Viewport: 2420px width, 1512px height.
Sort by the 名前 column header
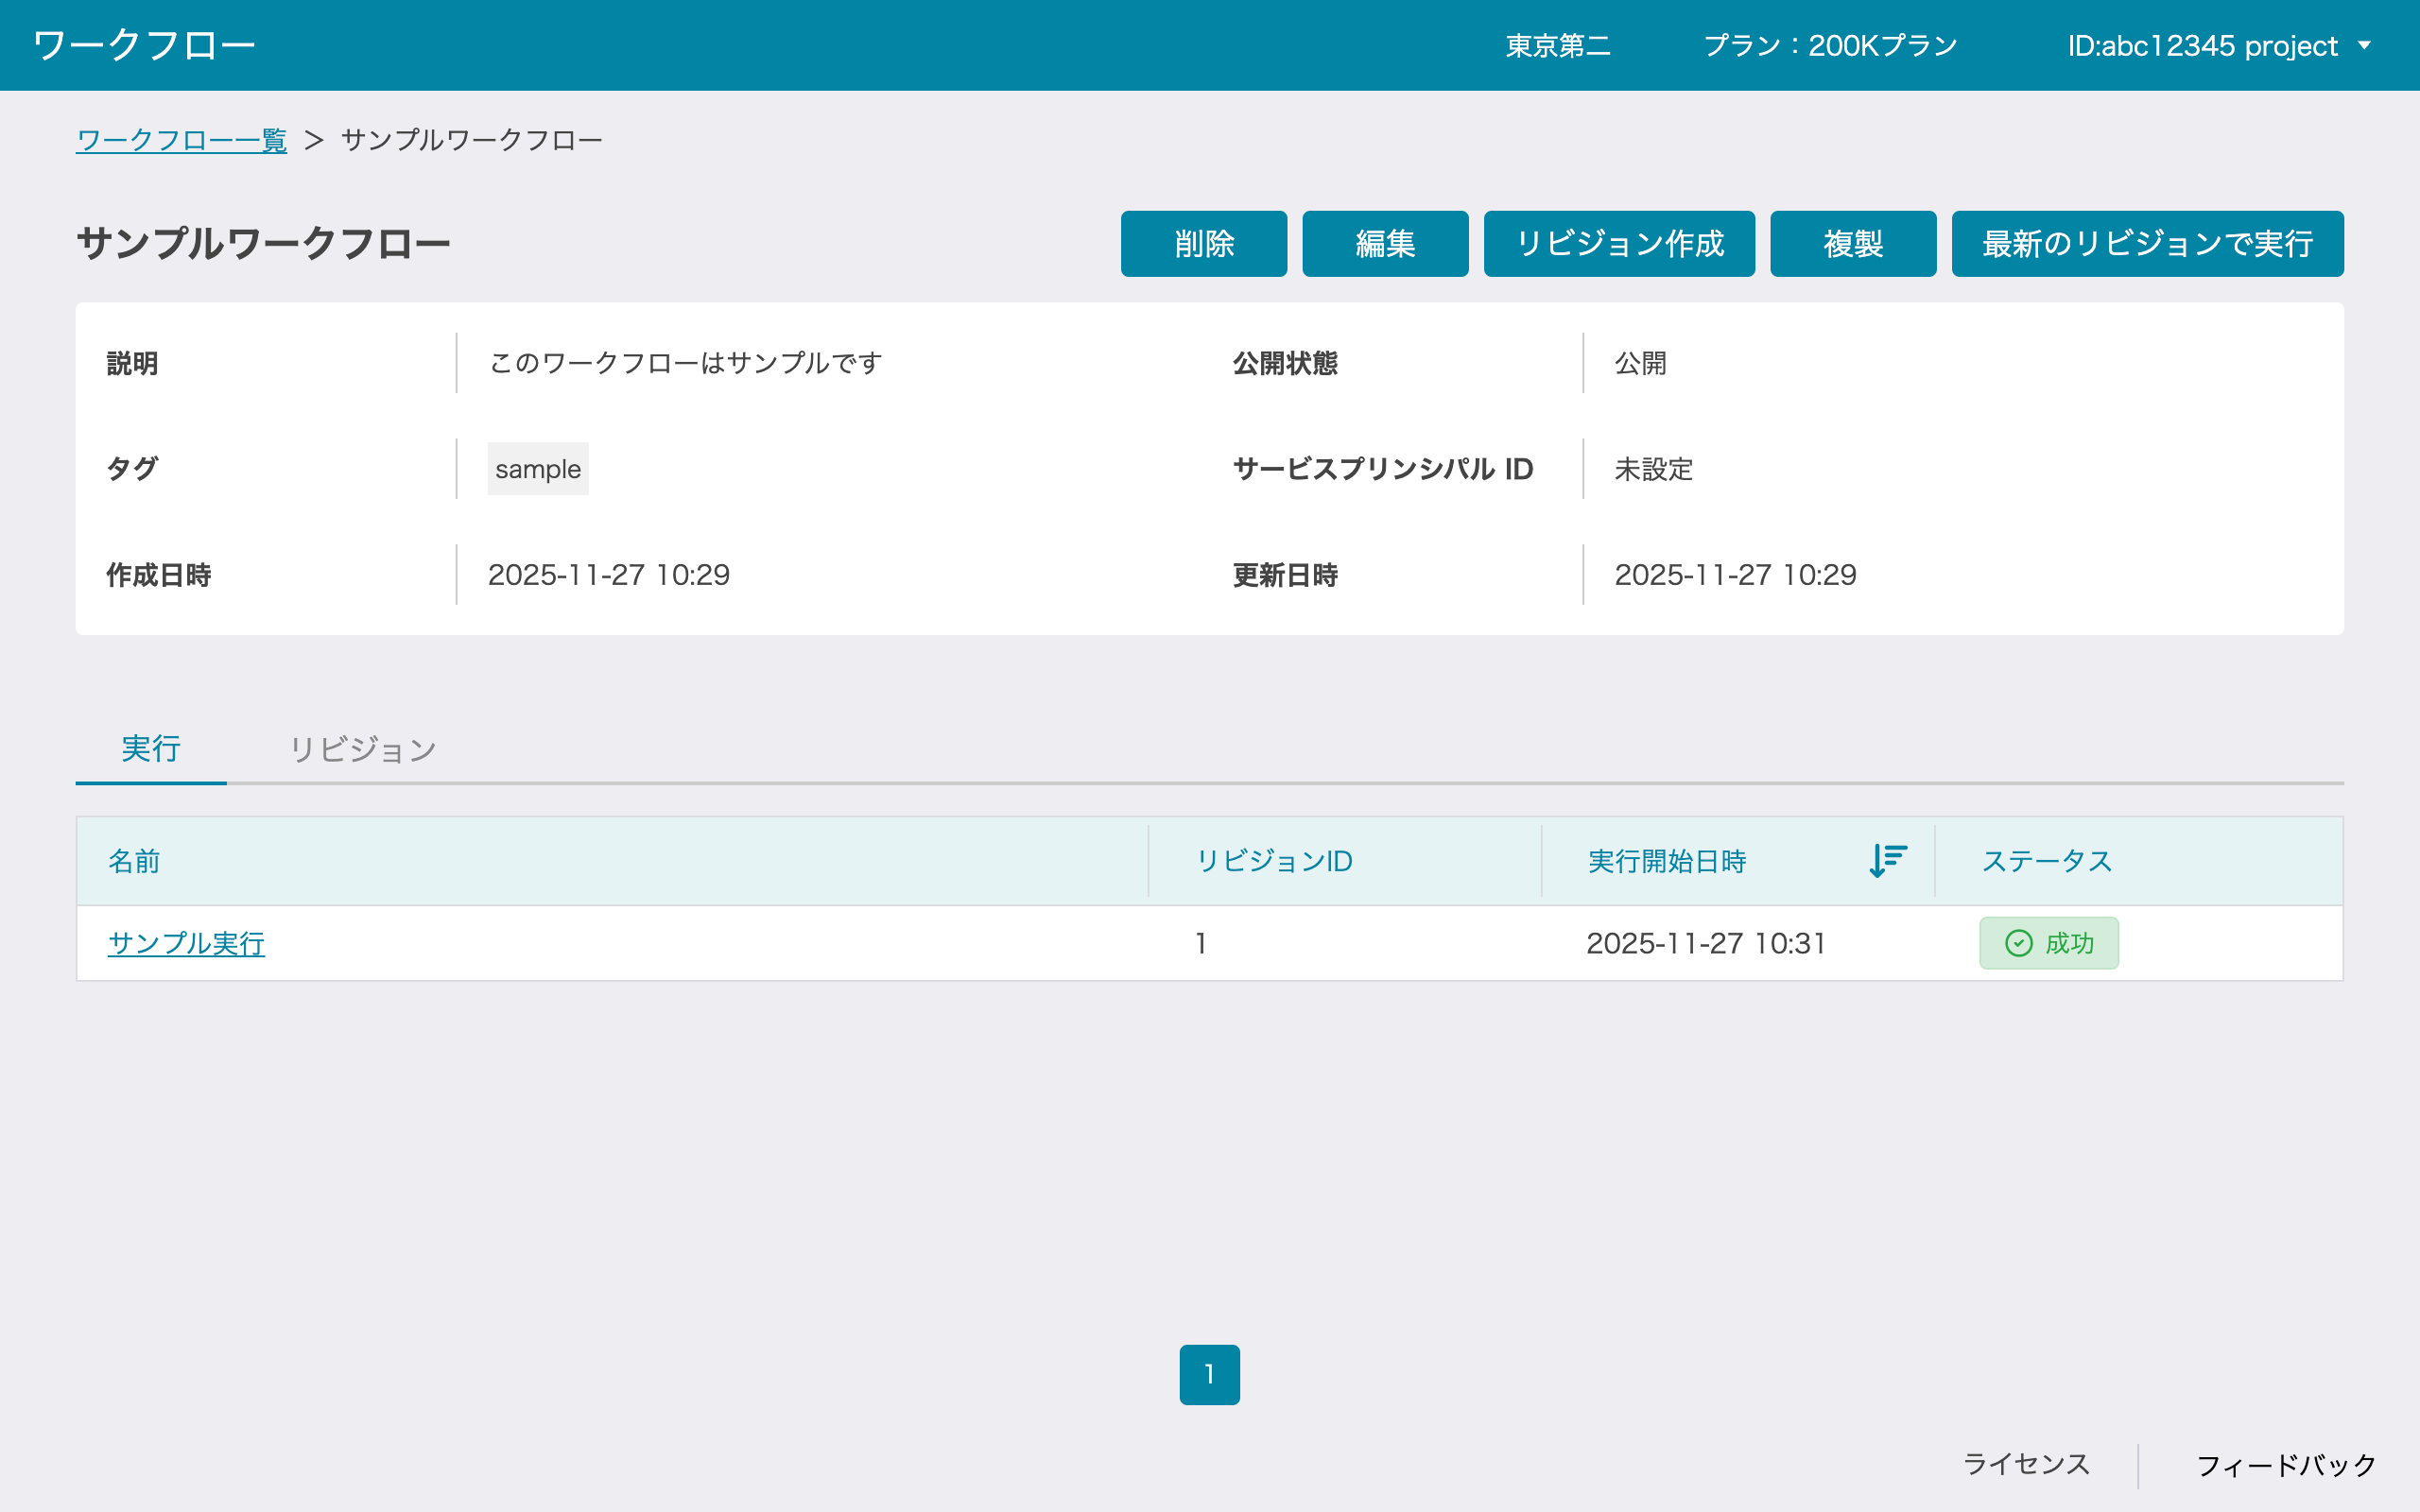point(134,860)
